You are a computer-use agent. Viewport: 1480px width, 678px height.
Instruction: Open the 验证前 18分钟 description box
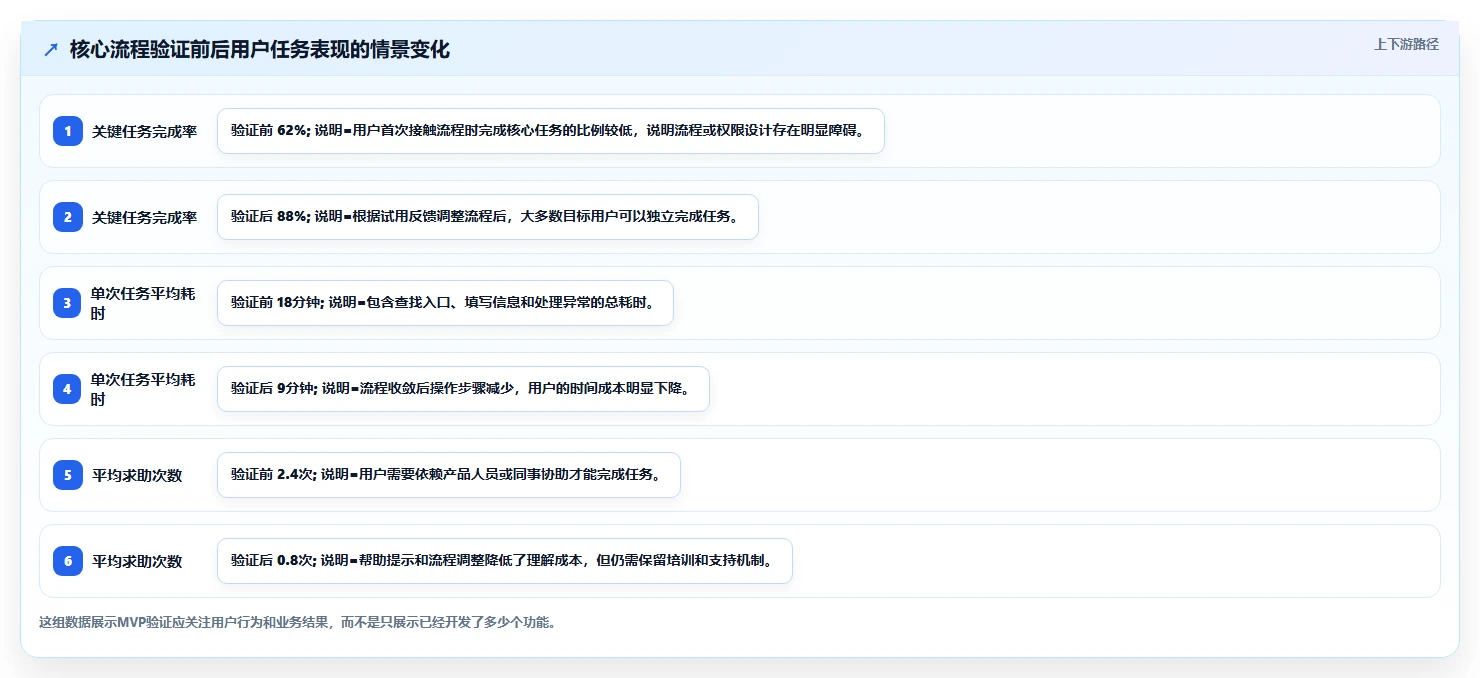445,303
